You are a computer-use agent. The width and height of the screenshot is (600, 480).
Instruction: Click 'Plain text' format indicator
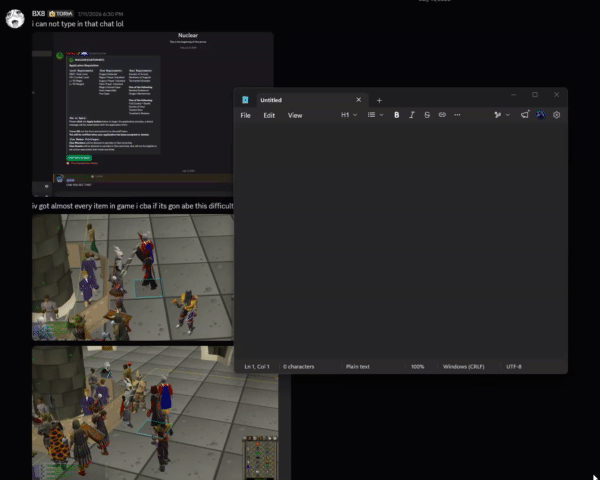[358, 367]
